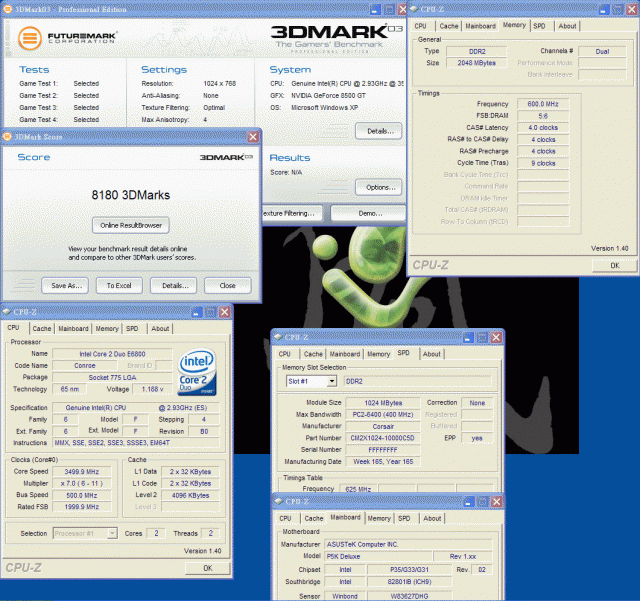Open Mainboard tab in memory CPU-Z window

coord(480,26)
